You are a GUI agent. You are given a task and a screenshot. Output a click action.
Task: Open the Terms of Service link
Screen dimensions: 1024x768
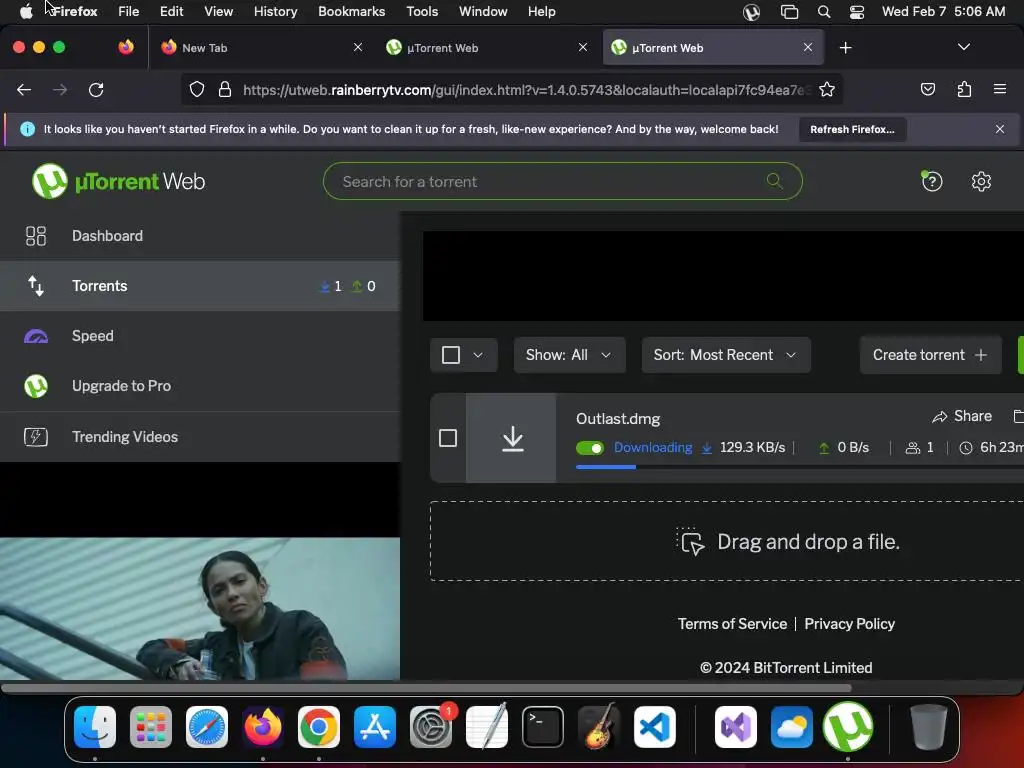[x=732, y=624]
